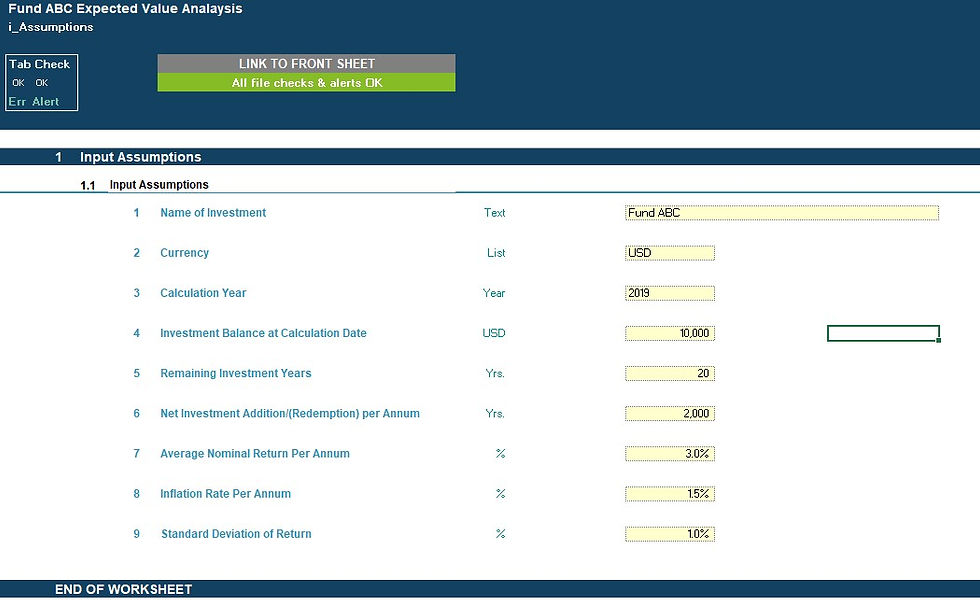Image resolution: width=980 pixels, height=606 pixels.
Task: Click the Calculation Year label
Action: (x=203, y=293)
